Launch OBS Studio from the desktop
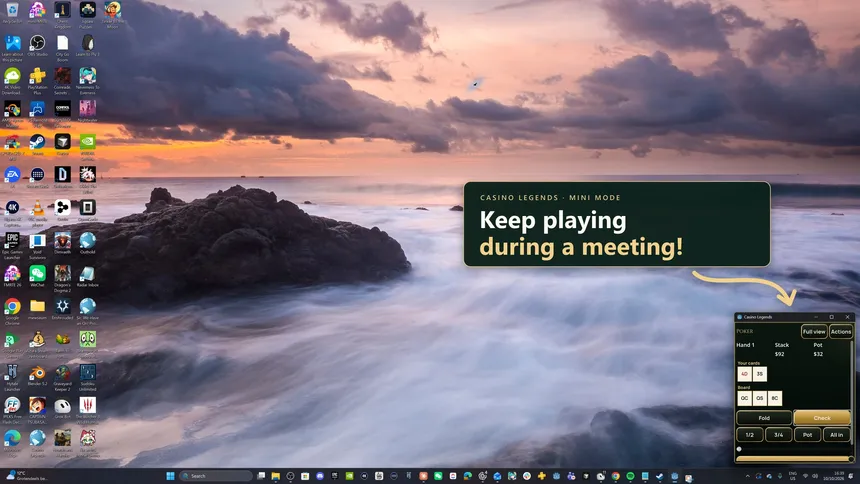860x484 pixels. click(x=37, y=46)
